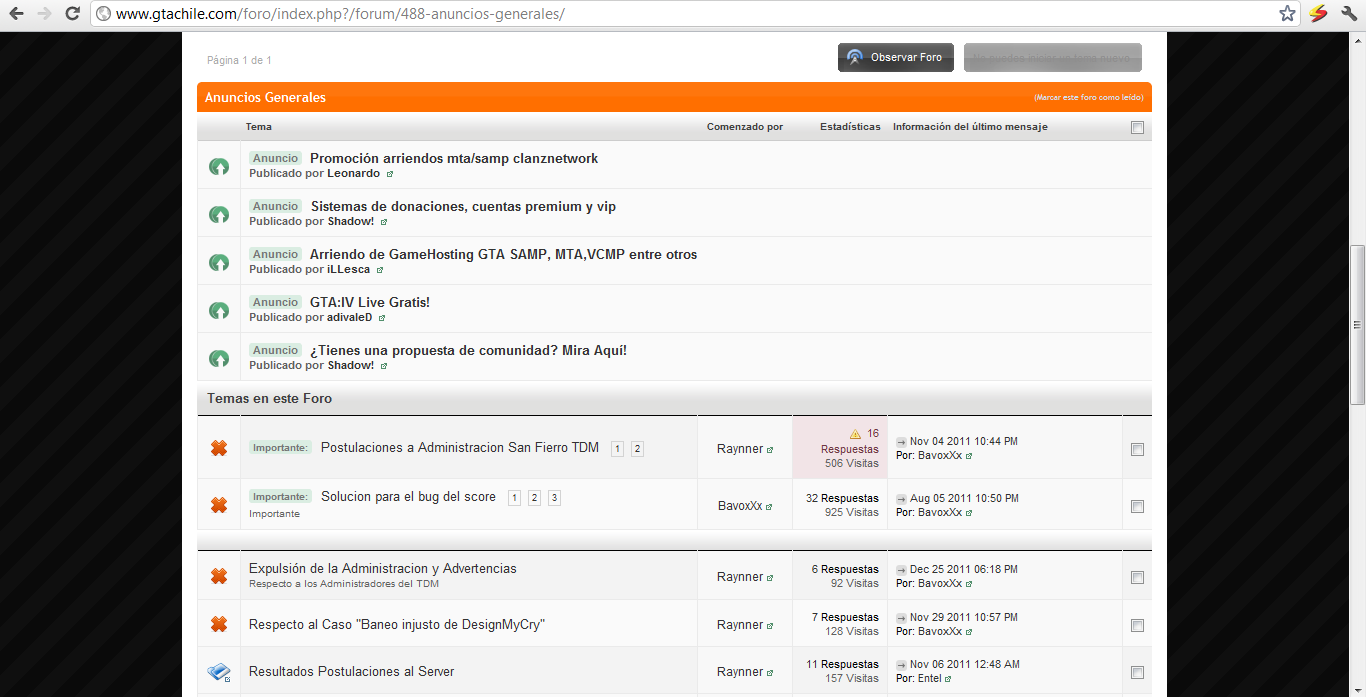
Task: Check the box for Postulaciones a Administracion topic
Action: [x=1137, y=450]
